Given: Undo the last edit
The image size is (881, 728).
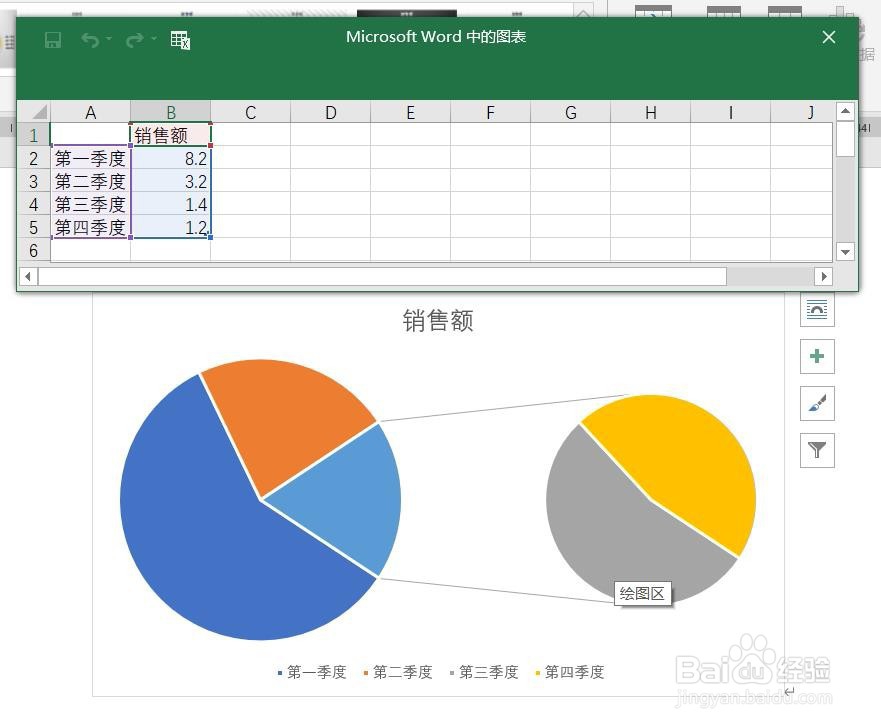Looking at the screenshot, I should (93, 40).
